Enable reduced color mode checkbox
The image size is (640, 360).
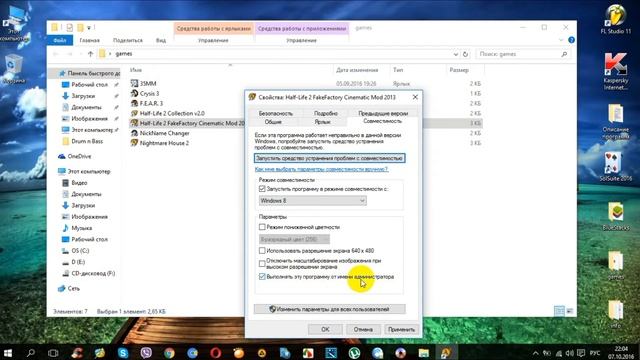[x=262, y=227]
